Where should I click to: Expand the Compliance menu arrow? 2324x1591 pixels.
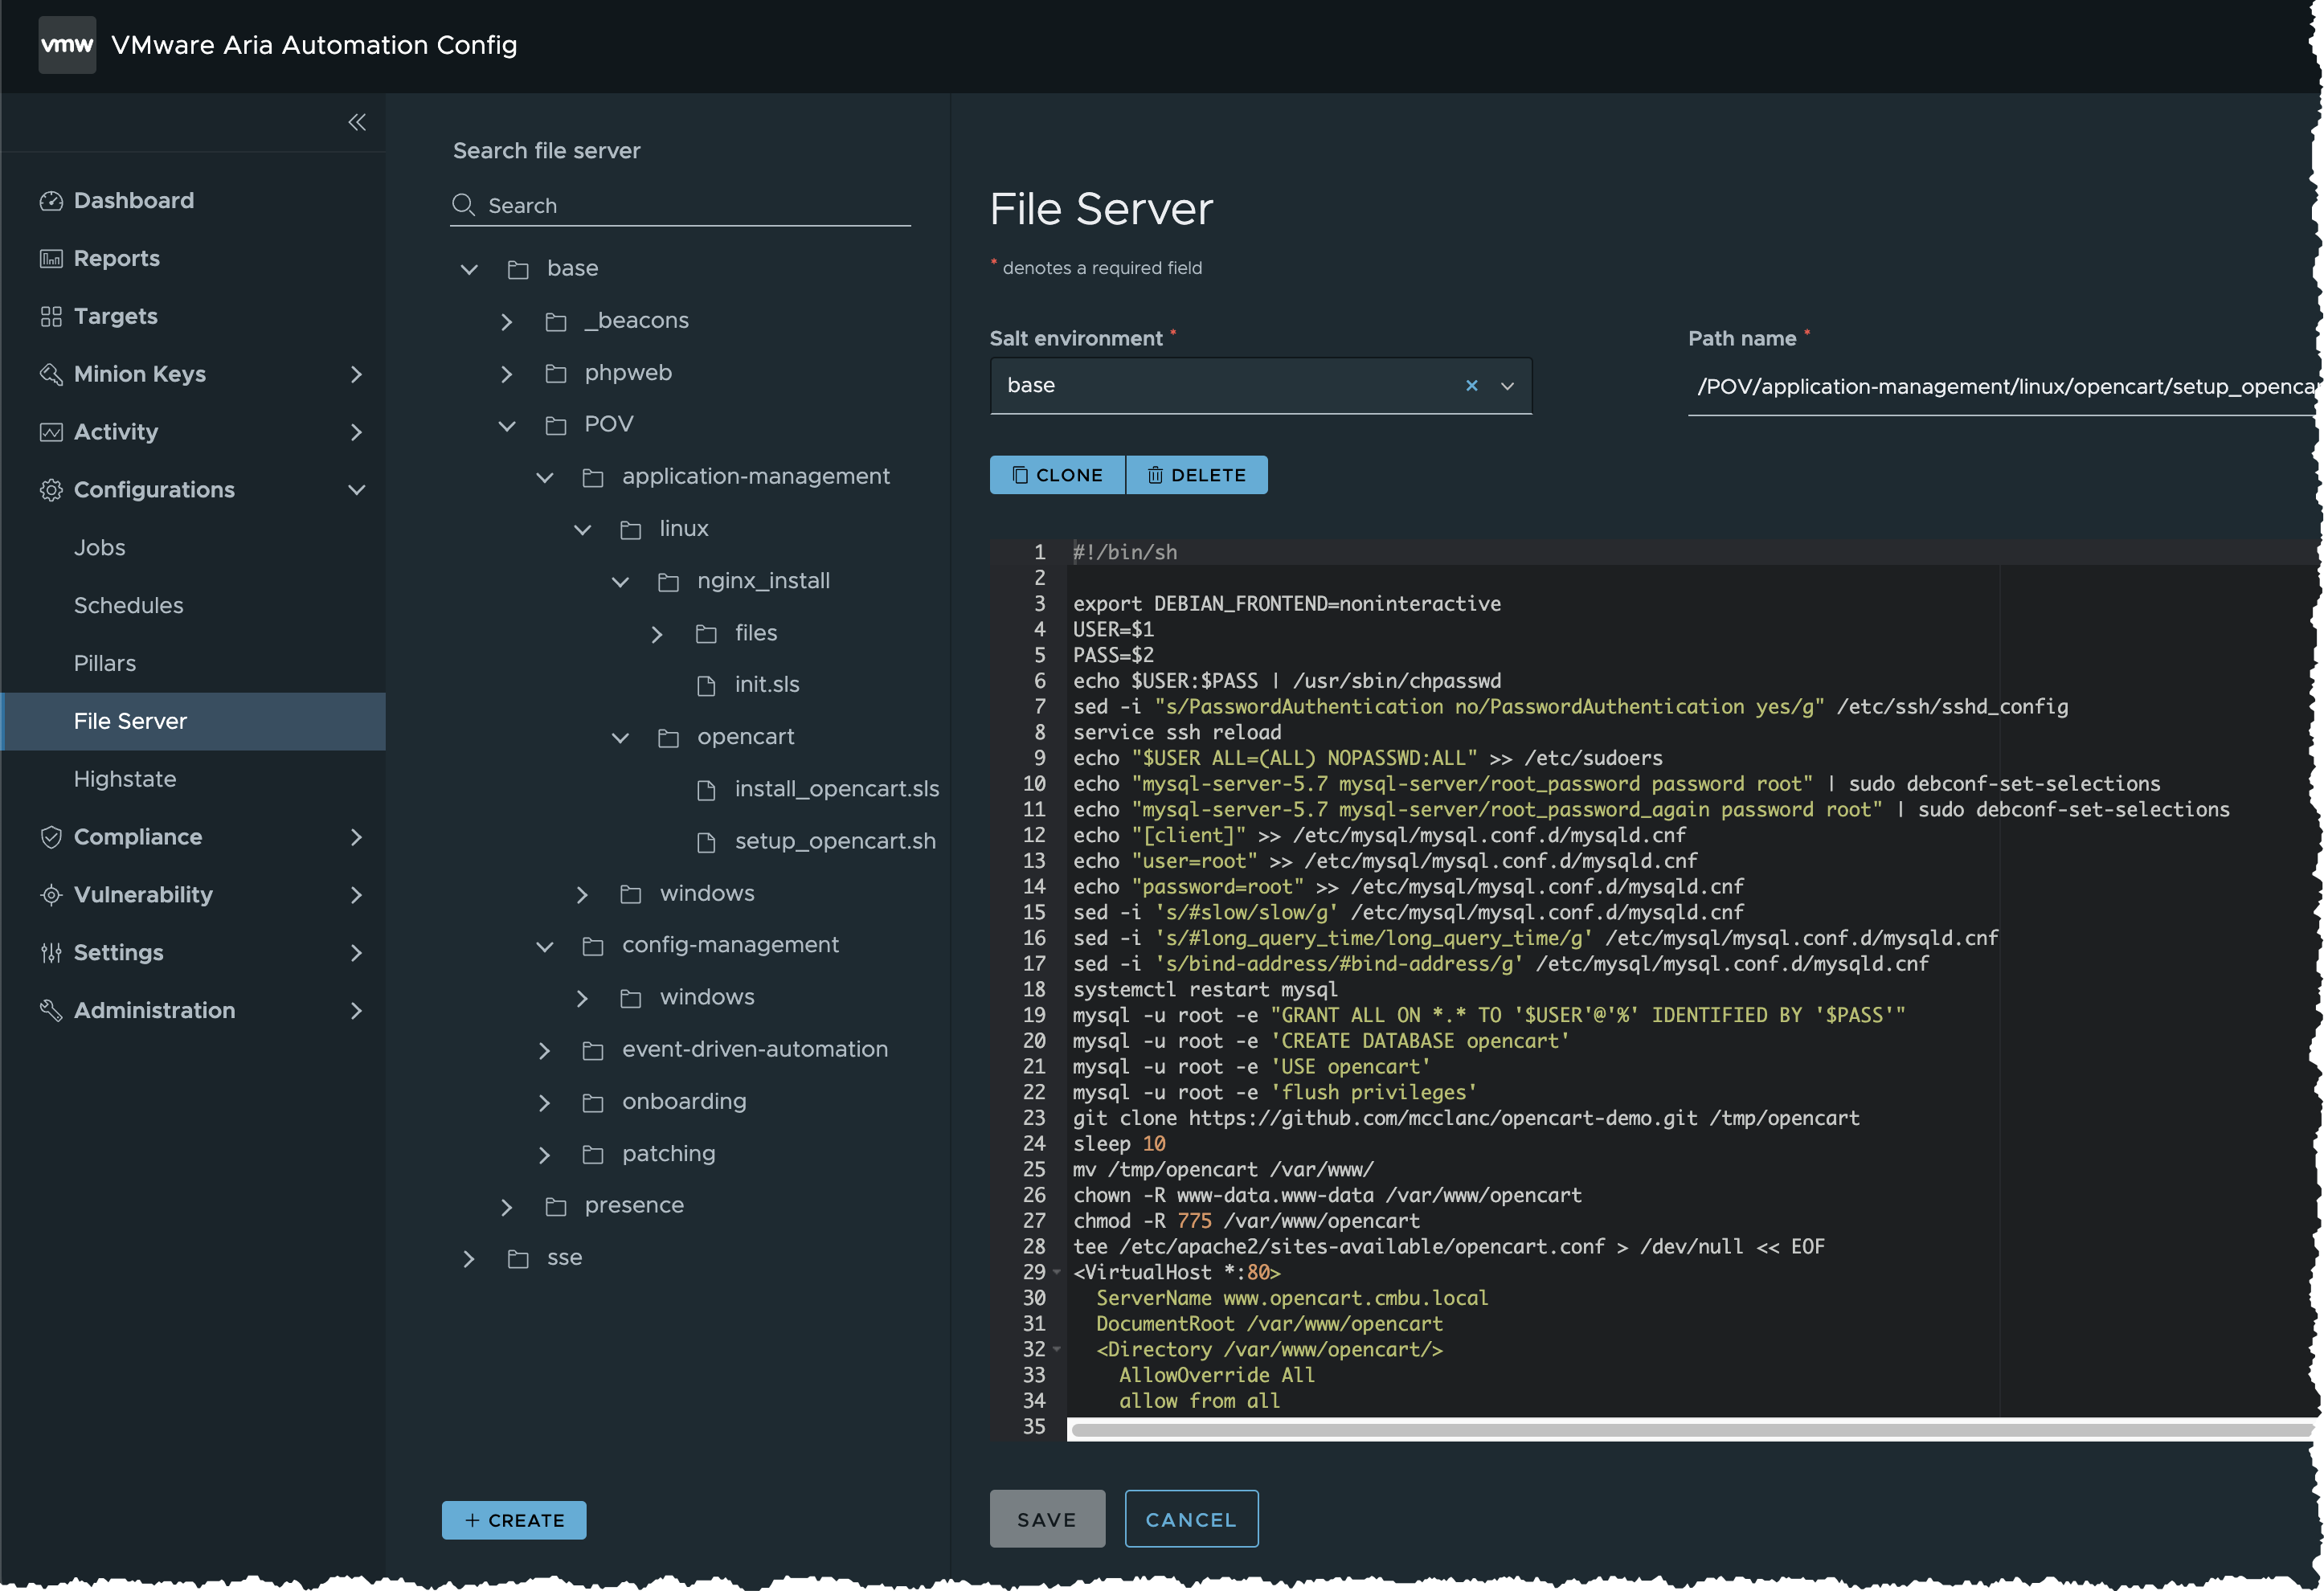tap(356, 837)
